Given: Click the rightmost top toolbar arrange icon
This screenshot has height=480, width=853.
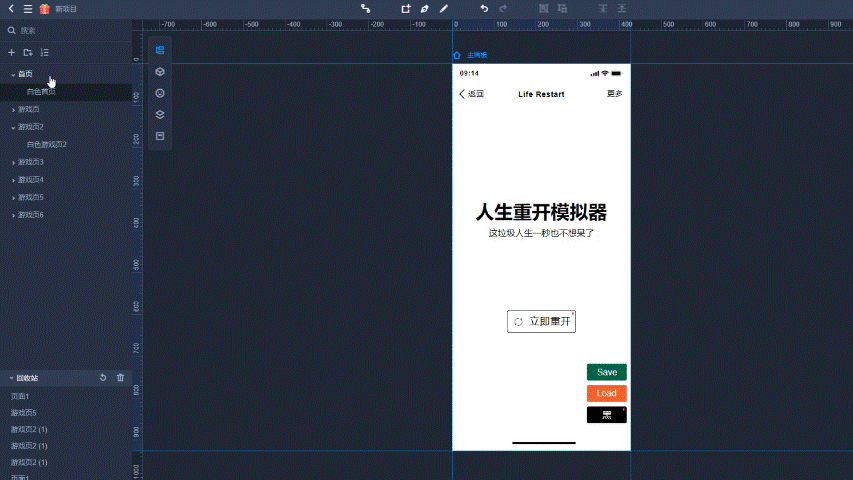Looking at the screenshot, I should [622, 9].
